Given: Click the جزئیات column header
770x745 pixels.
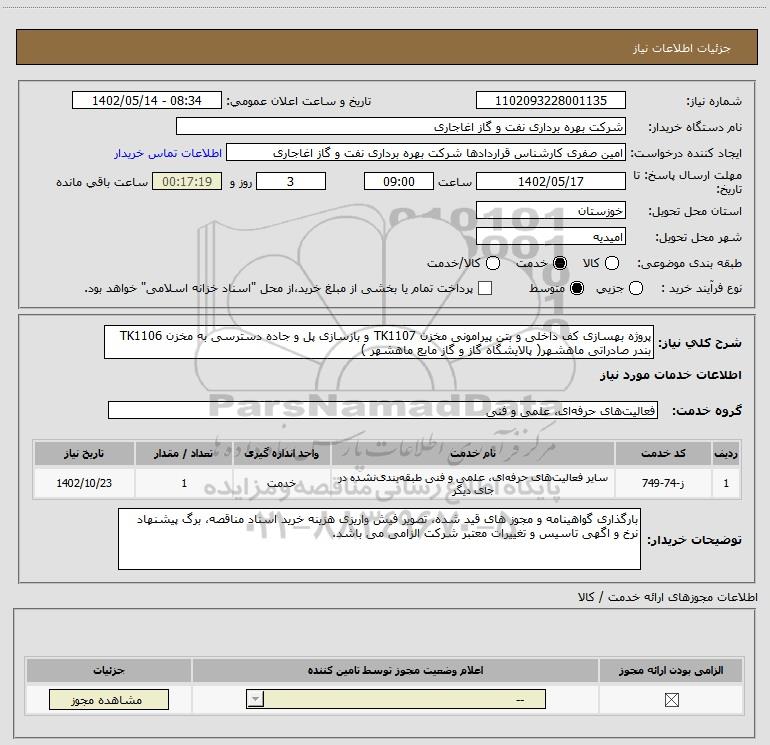Looking at the screenshot, I should click(x=109, y=670).
